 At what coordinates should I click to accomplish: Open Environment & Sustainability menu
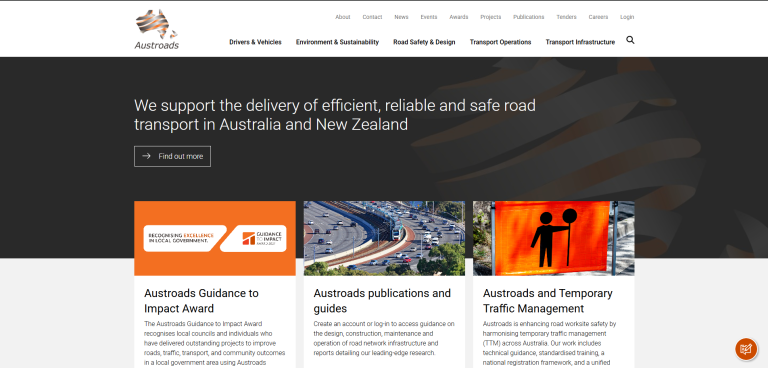pos(337,42)
